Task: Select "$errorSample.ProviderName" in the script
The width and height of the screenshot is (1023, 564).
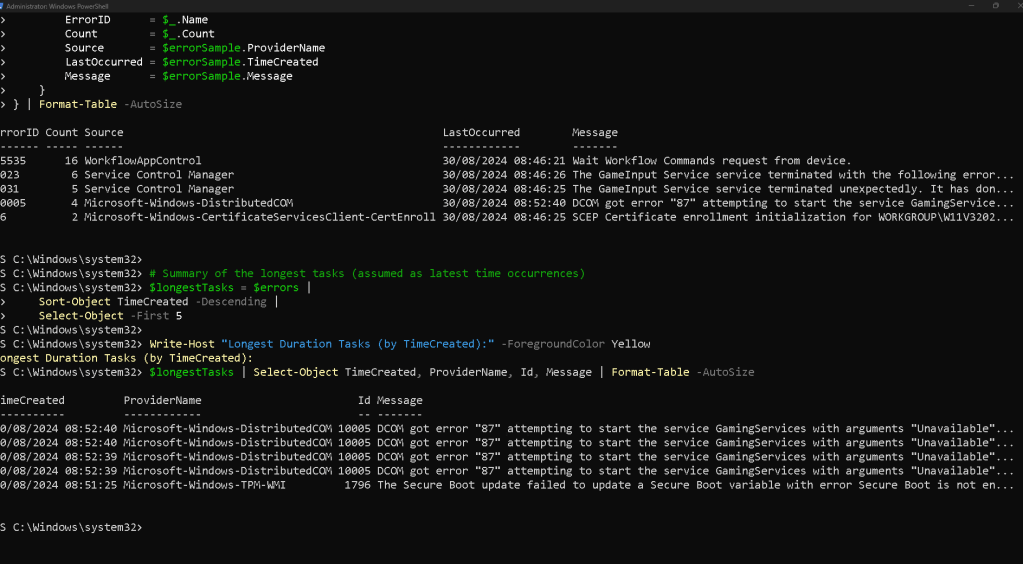Action: click(243, 48)
